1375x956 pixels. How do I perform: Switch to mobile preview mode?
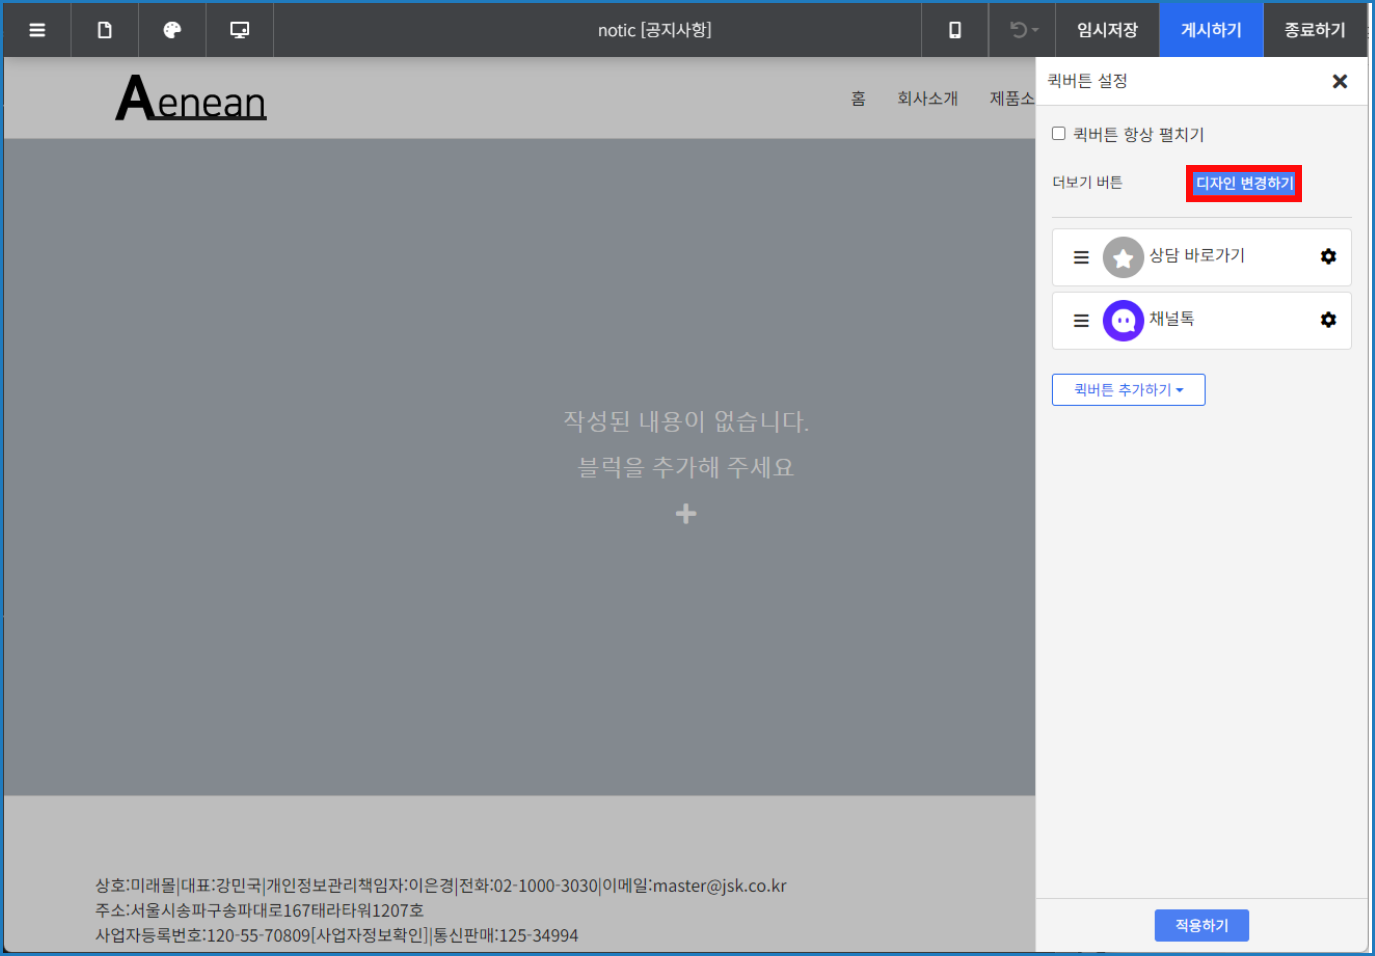tap(954, 29)
